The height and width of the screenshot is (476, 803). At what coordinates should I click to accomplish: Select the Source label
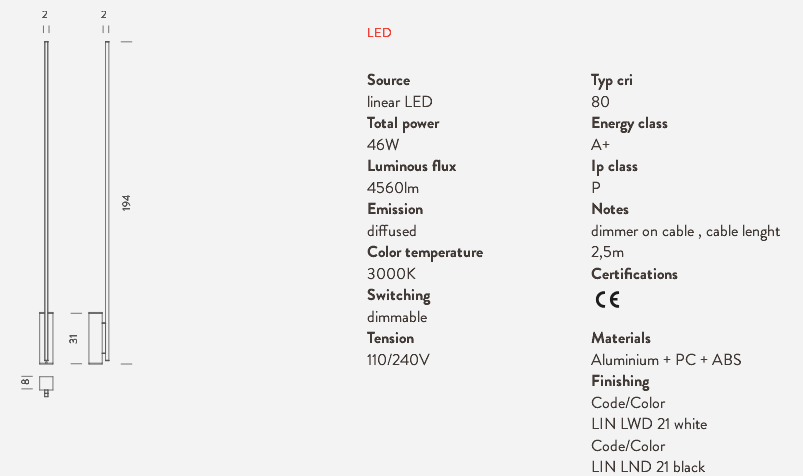pos(388,80)
